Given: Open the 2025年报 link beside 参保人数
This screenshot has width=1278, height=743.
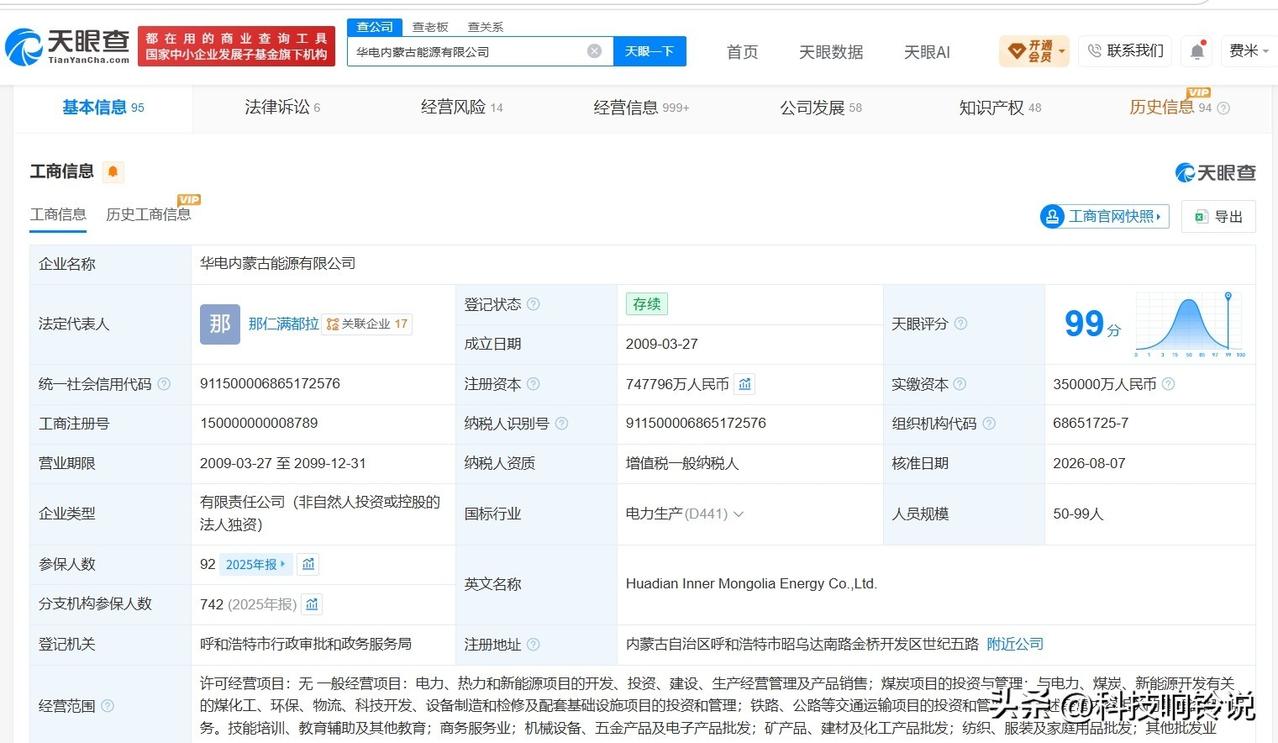Looking at the screenshot, I should [256, 564].
